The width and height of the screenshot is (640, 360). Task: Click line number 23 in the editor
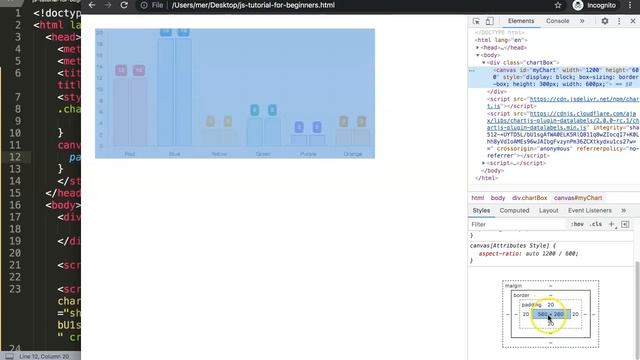point(15,289)
